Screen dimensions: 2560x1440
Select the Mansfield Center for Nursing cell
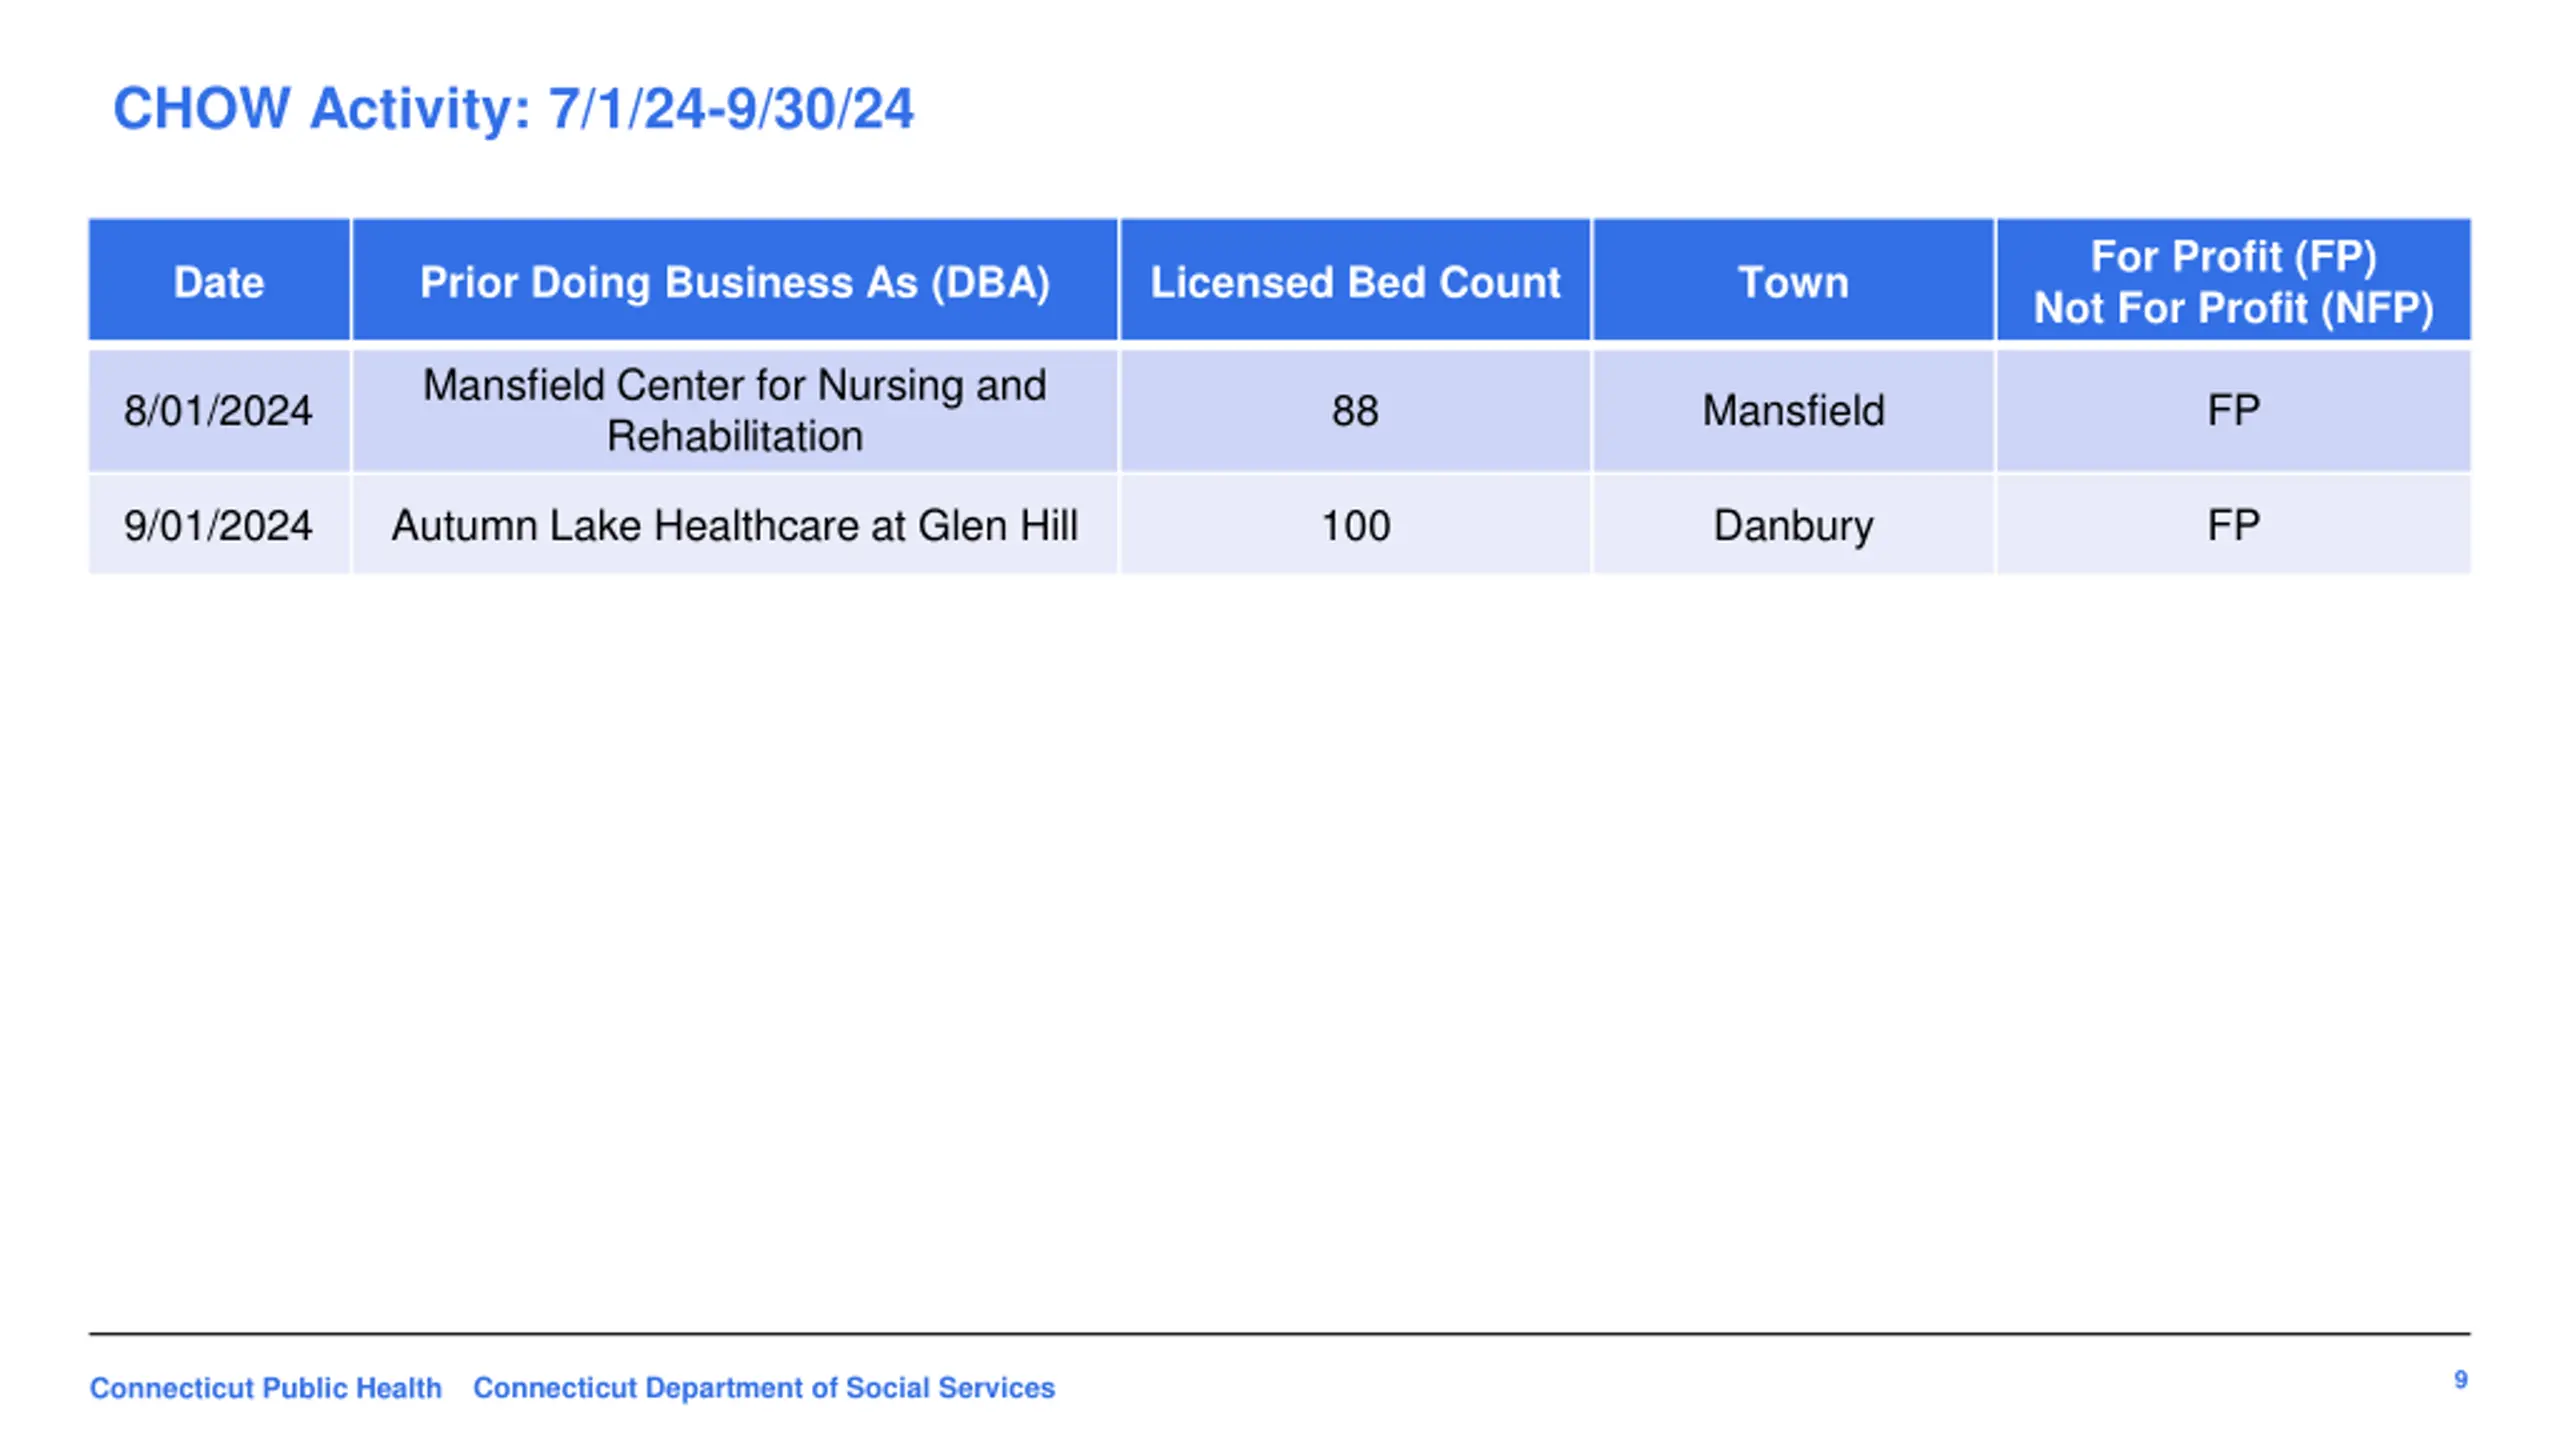click(x=735, y=410)
